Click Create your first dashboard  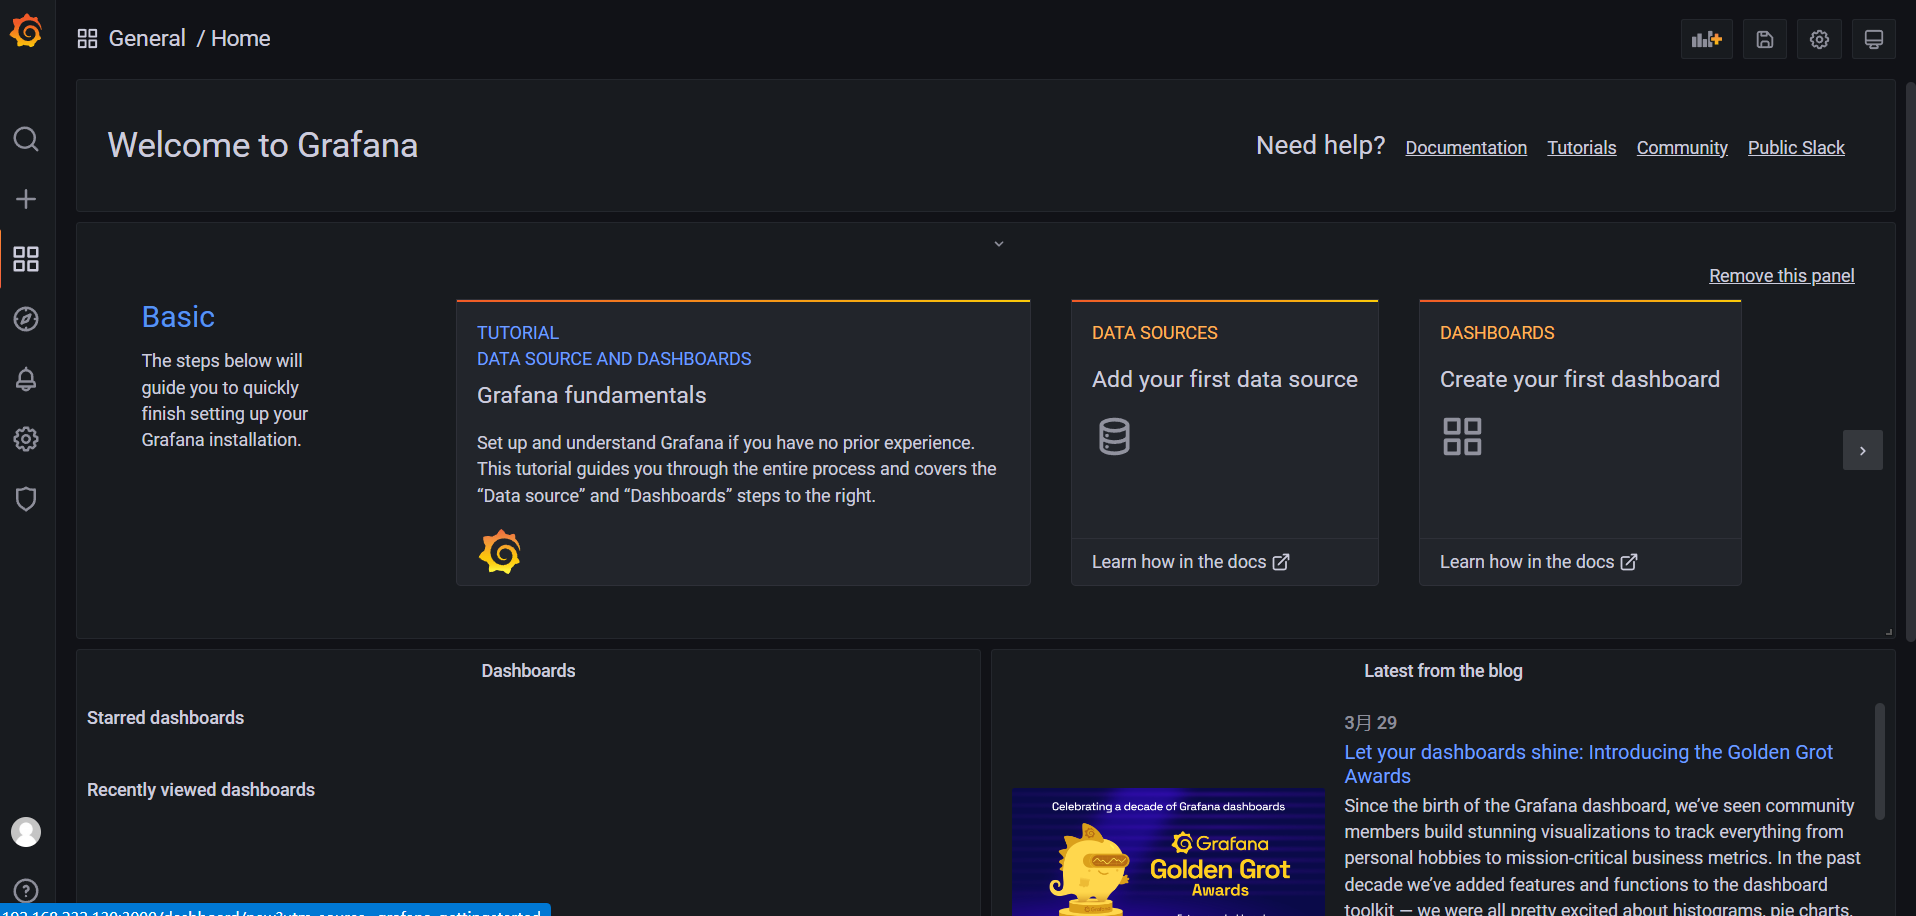pos(1579,379)
